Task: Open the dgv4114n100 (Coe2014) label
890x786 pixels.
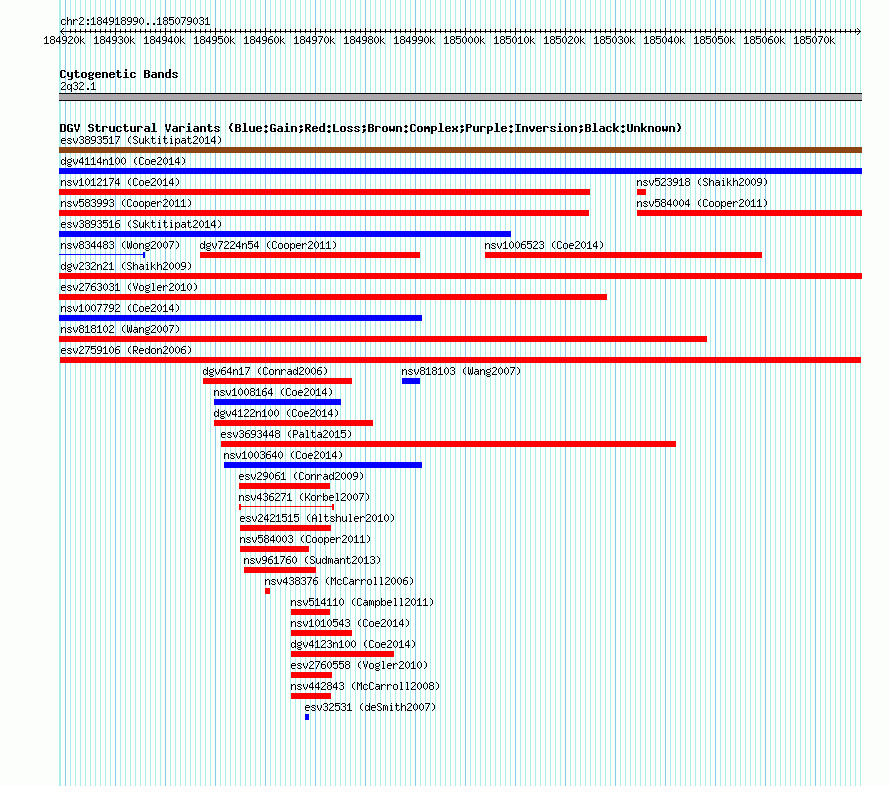Action: 123,161
